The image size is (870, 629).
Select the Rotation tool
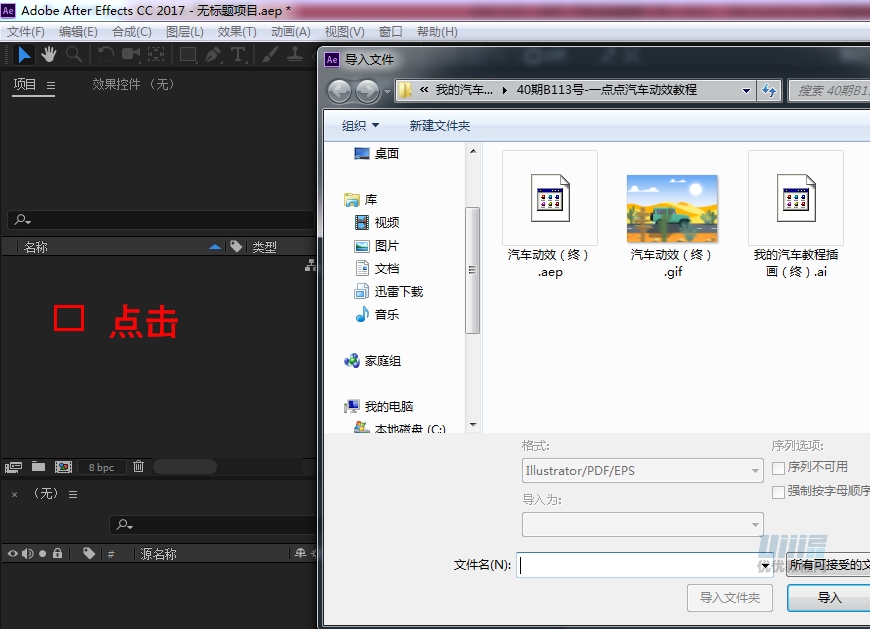pyautogui.click(x=105, y=54)
